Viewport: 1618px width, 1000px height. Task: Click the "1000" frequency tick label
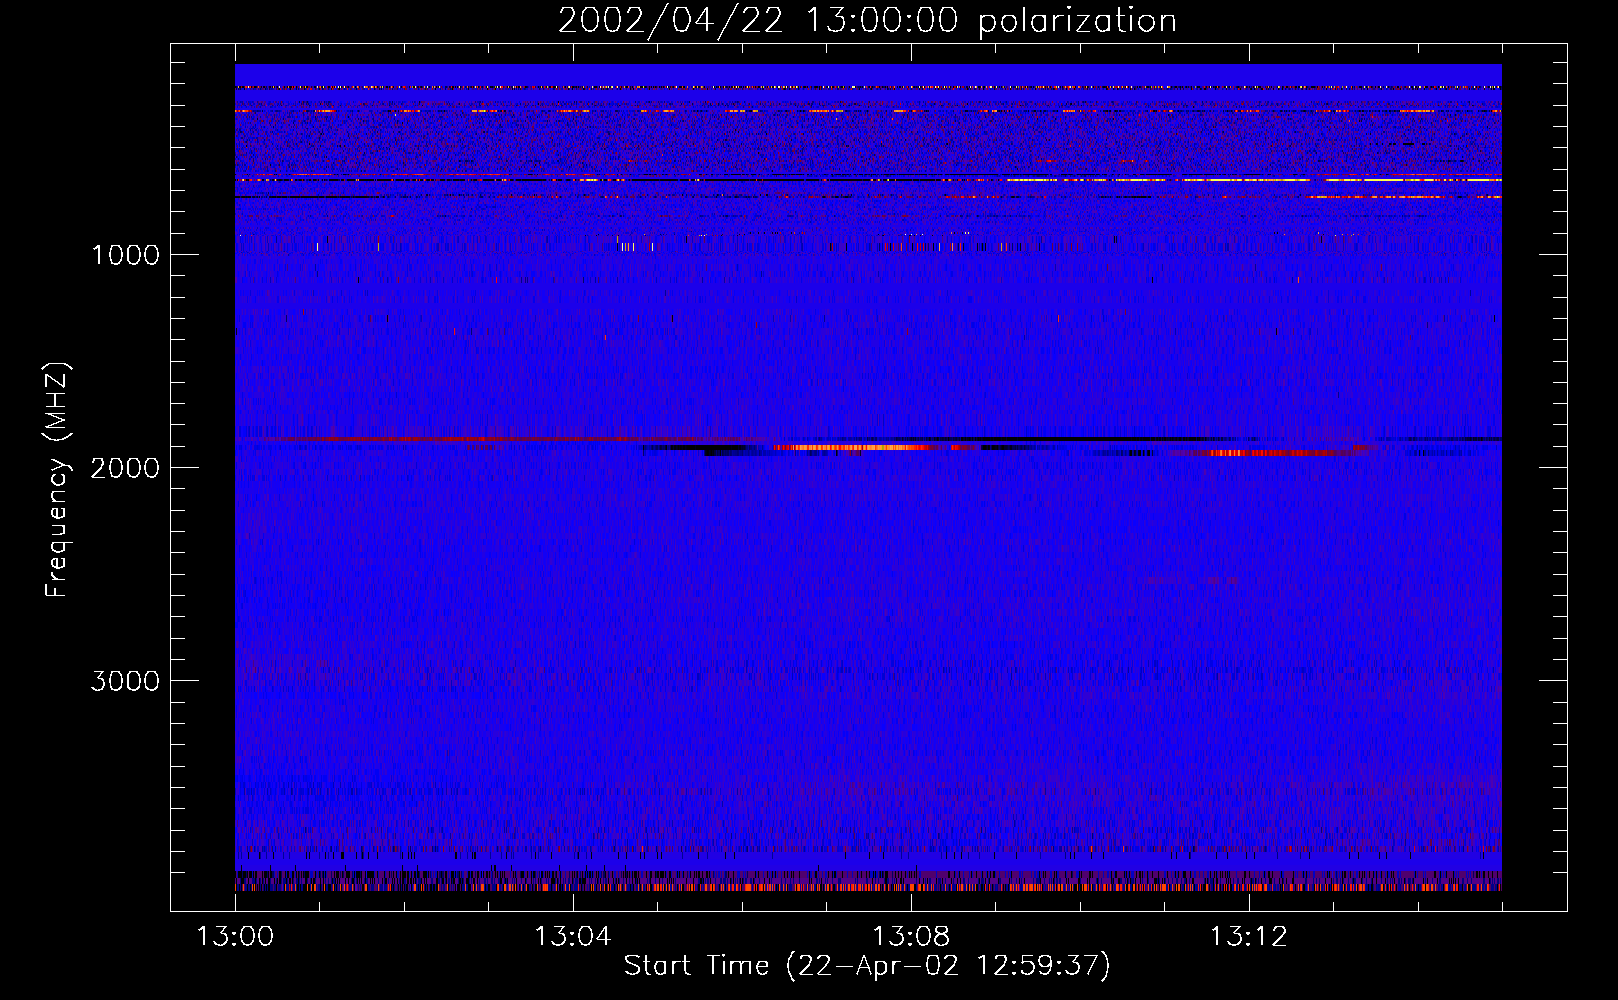click(x=125, y=255)
